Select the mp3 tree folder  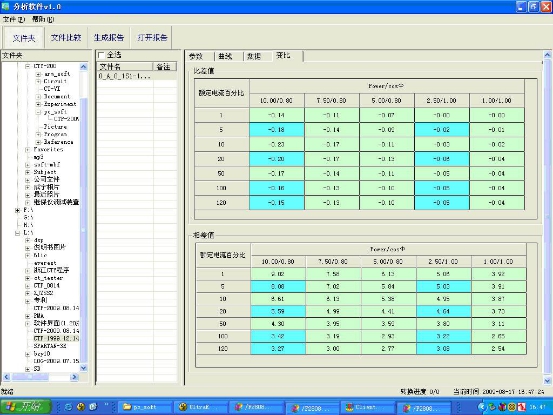(38, 157)
